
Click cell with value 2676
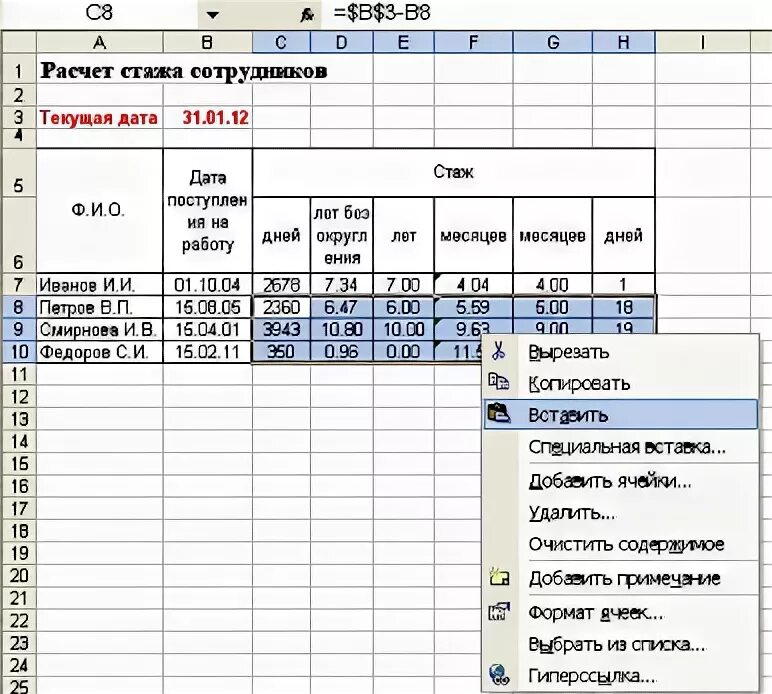tap(281, 284)
